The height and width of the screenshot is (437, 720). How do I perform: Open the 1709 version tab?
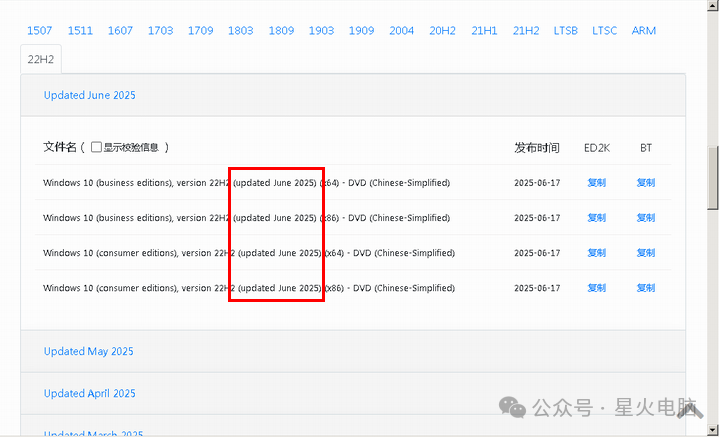(x=201, y=31)
